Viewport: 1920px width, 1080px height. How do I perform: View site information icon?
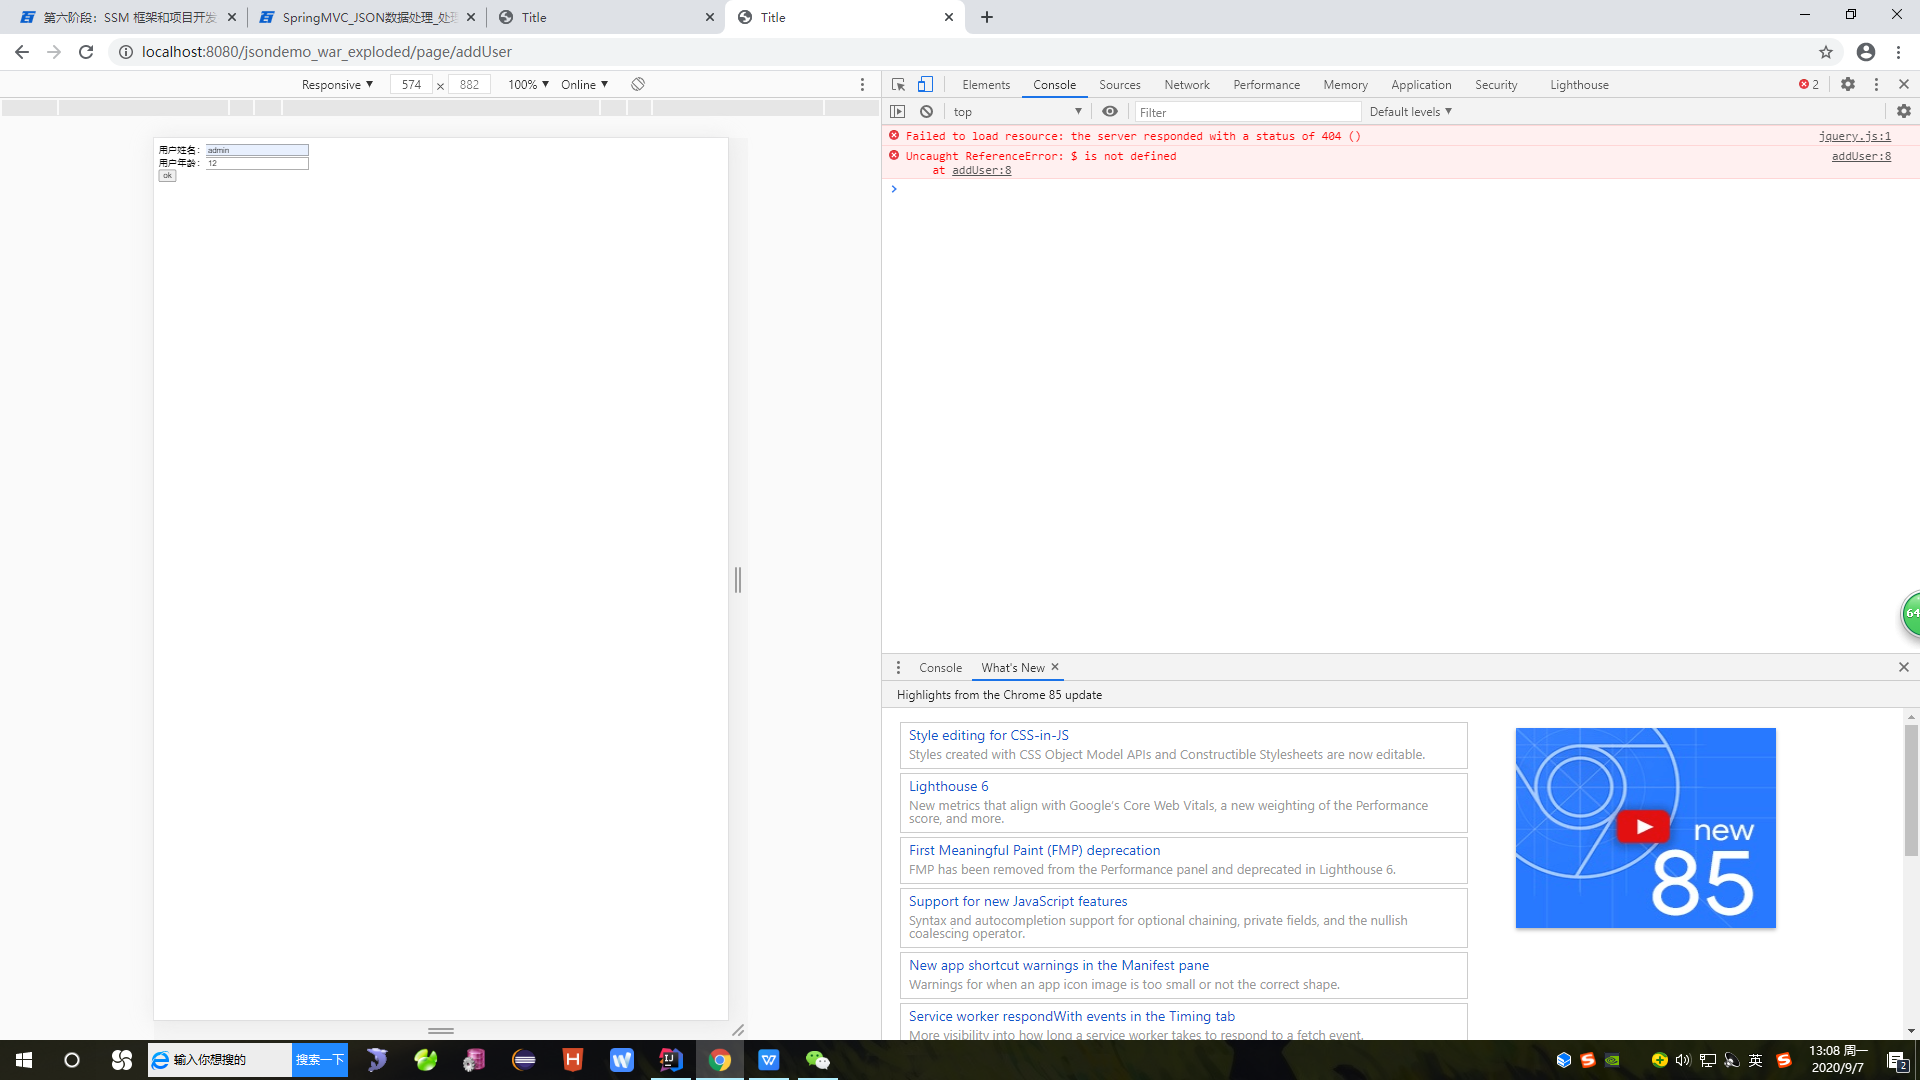pos(125,52)
